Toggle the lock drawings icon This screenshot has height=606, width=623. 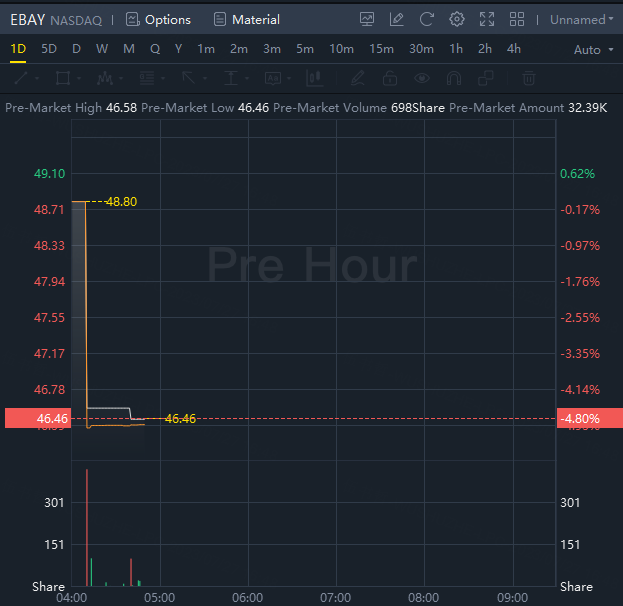click(390, 78)
